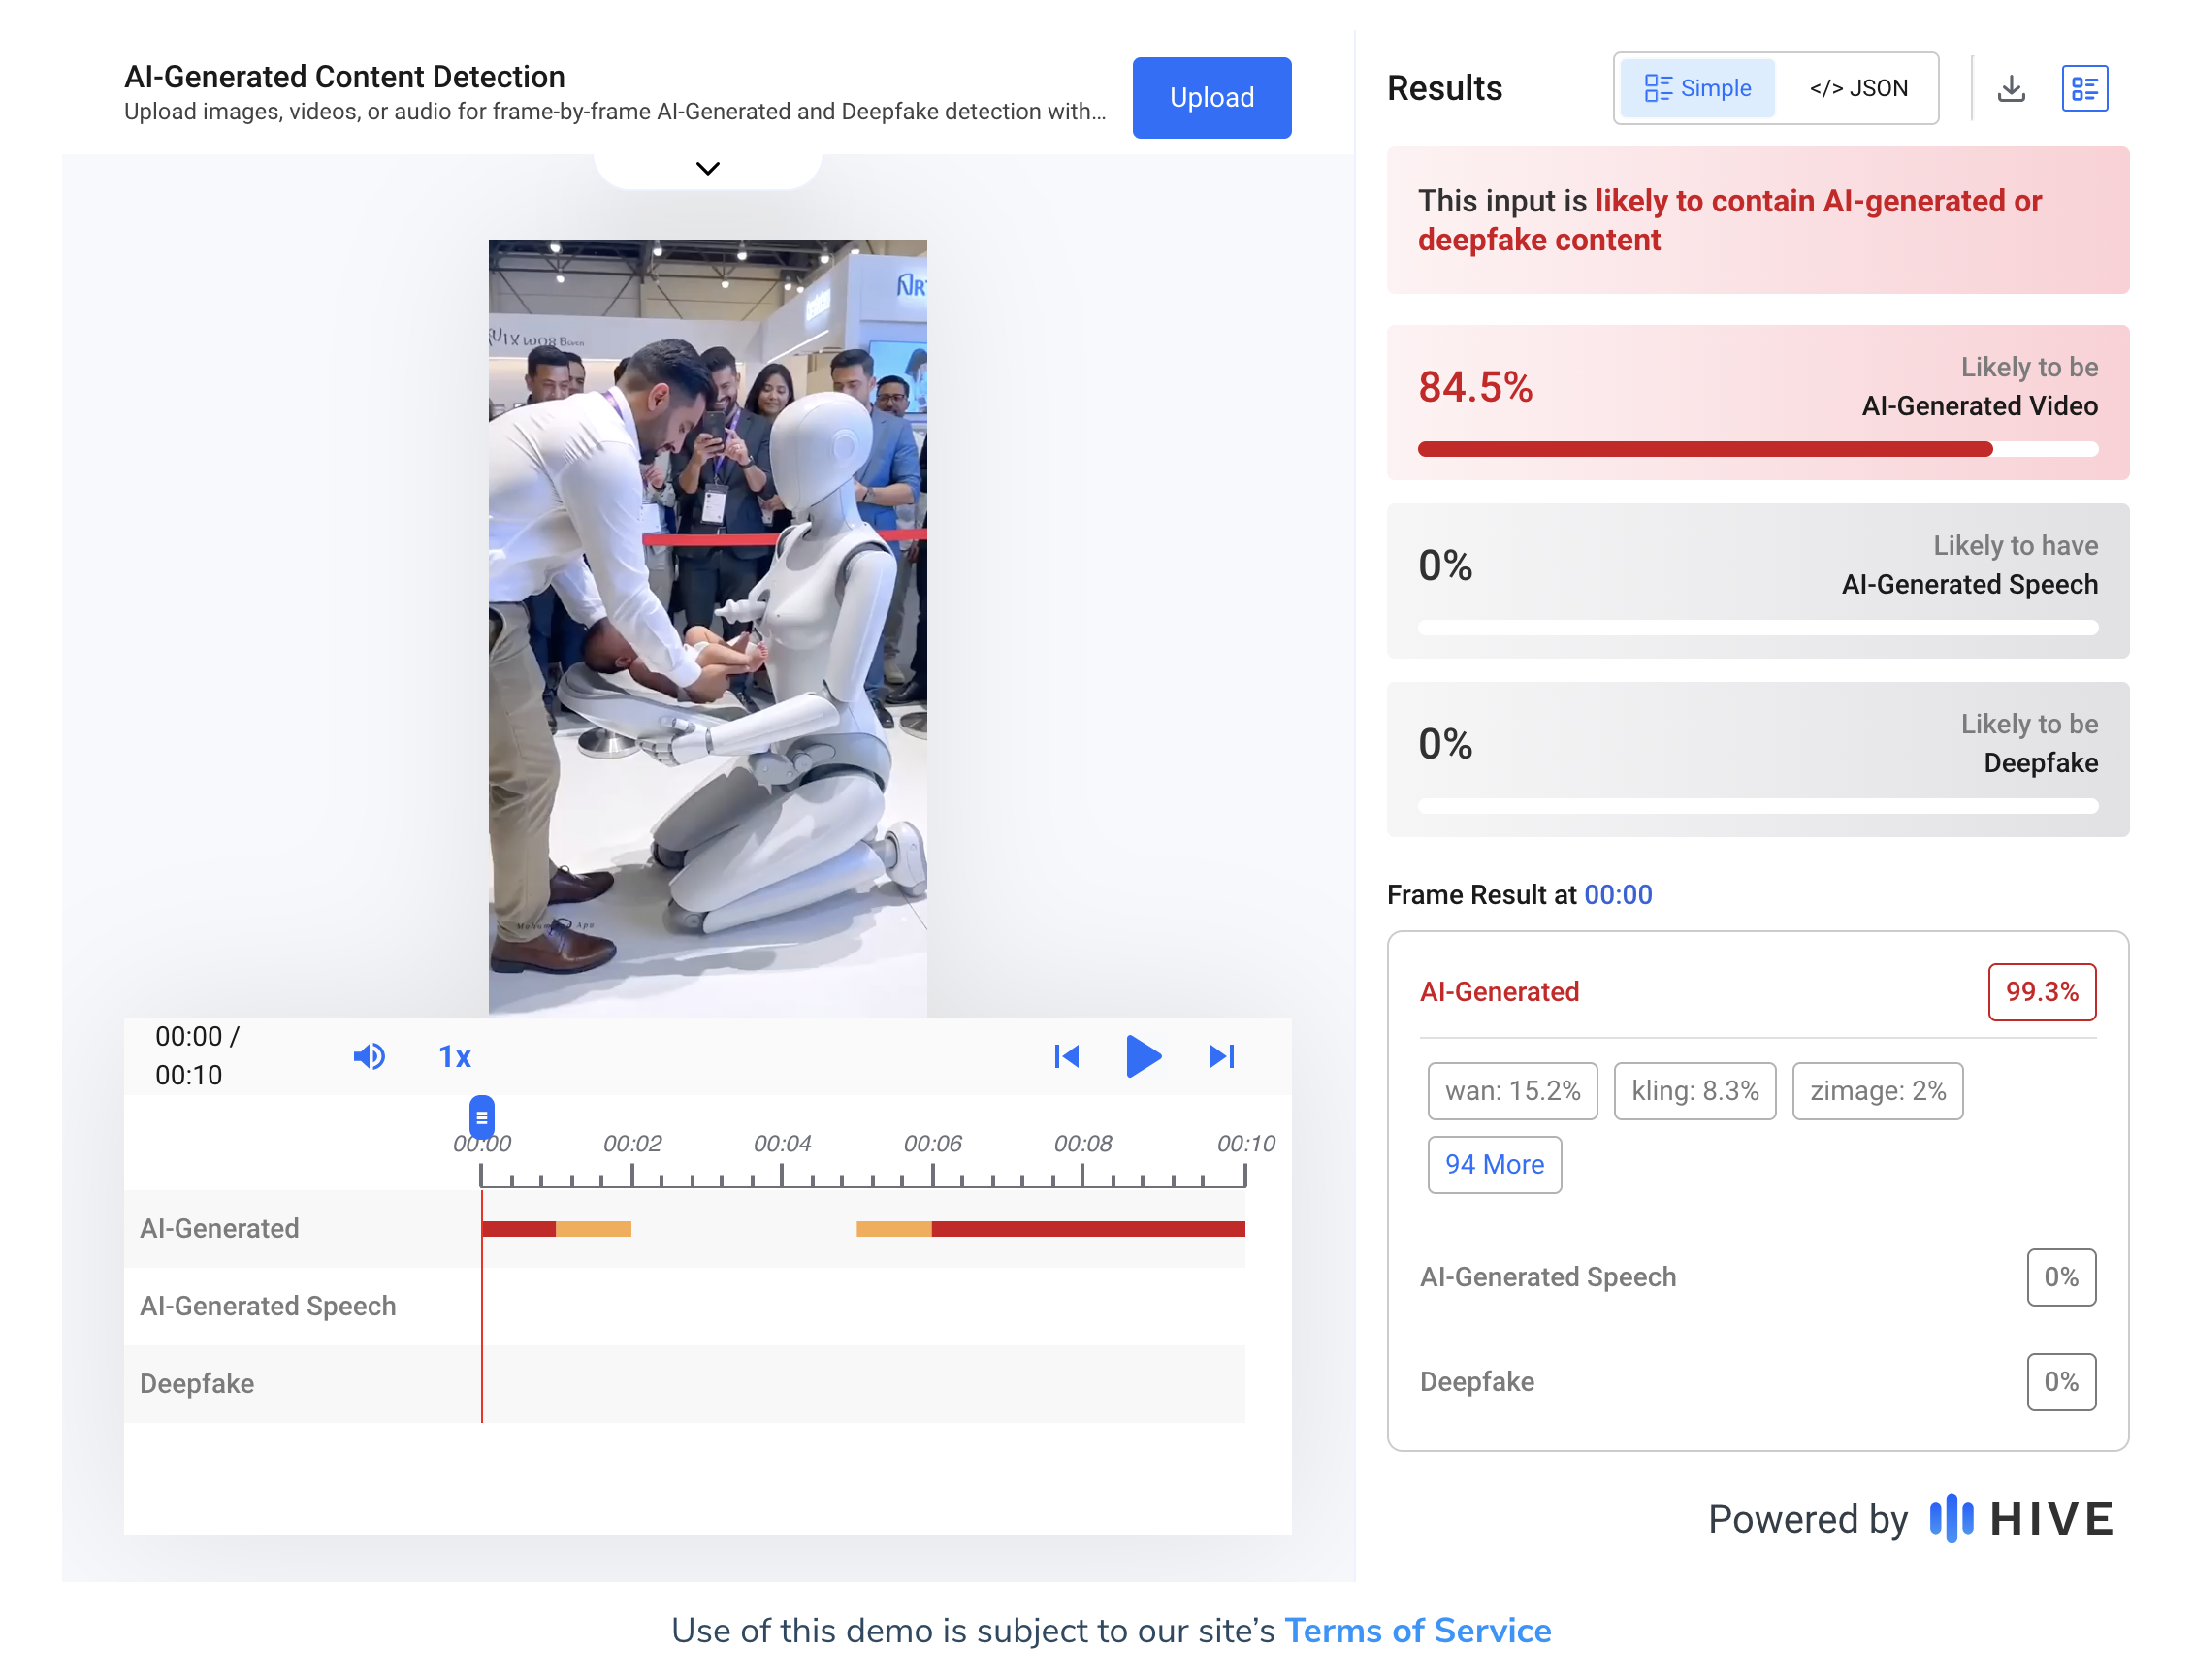Click the long red AI-Generated timeline segment

point(1087,1228)
